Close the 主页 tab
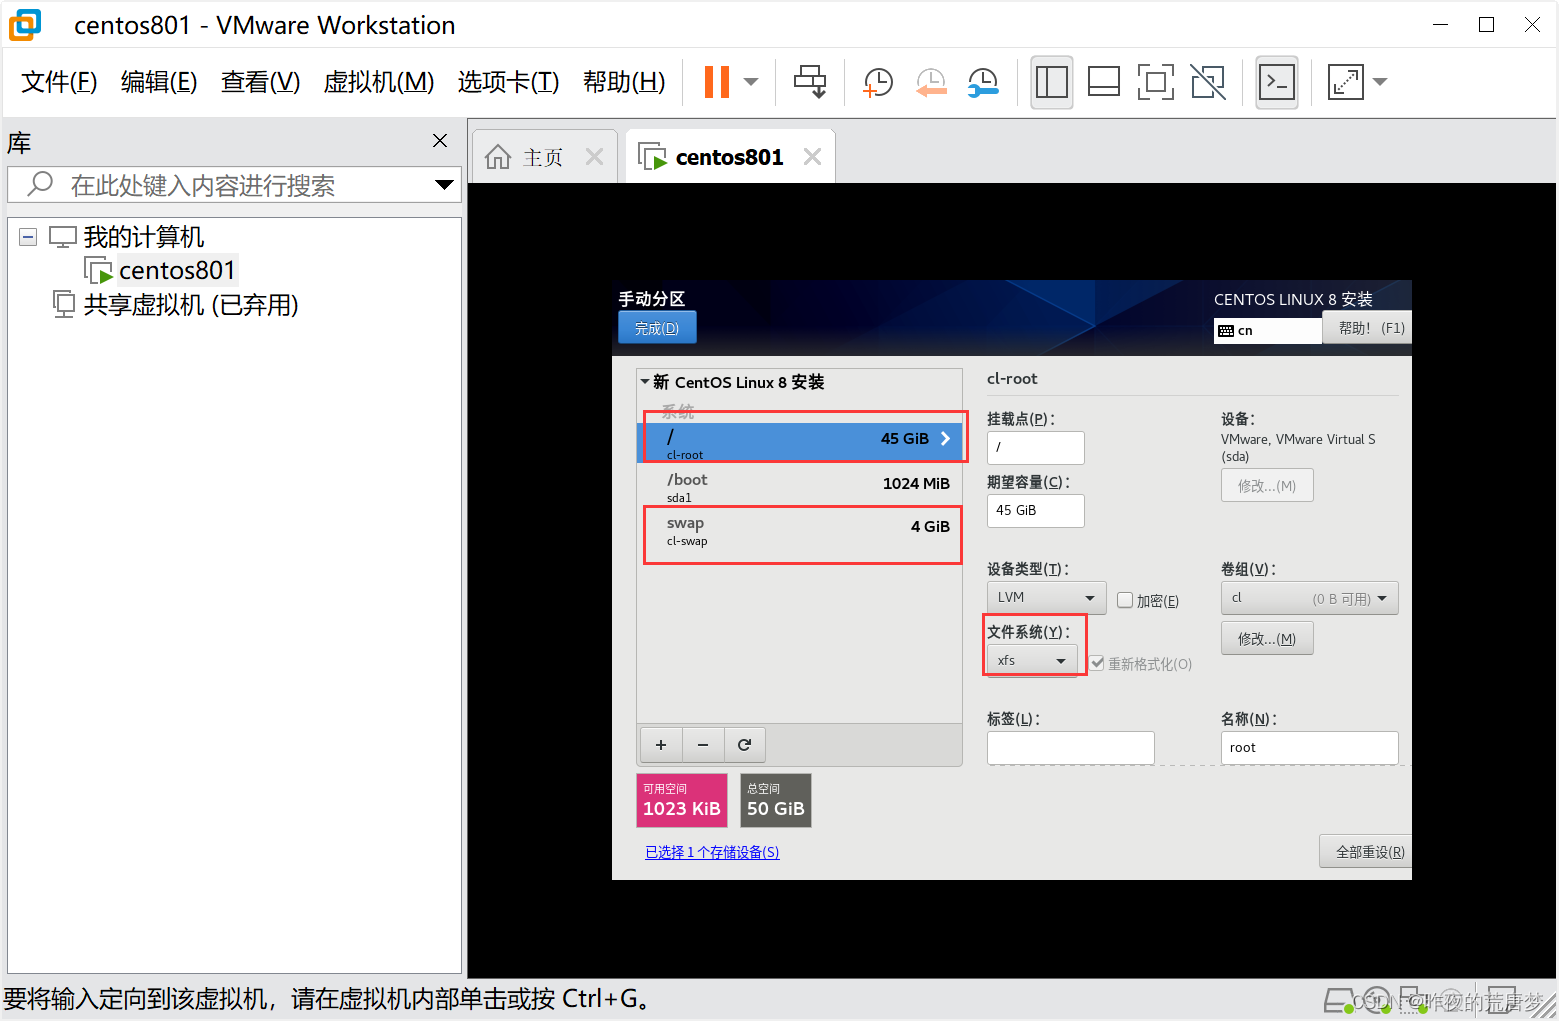Viewport: 1559px width, 1021px height. pos(594,157)
